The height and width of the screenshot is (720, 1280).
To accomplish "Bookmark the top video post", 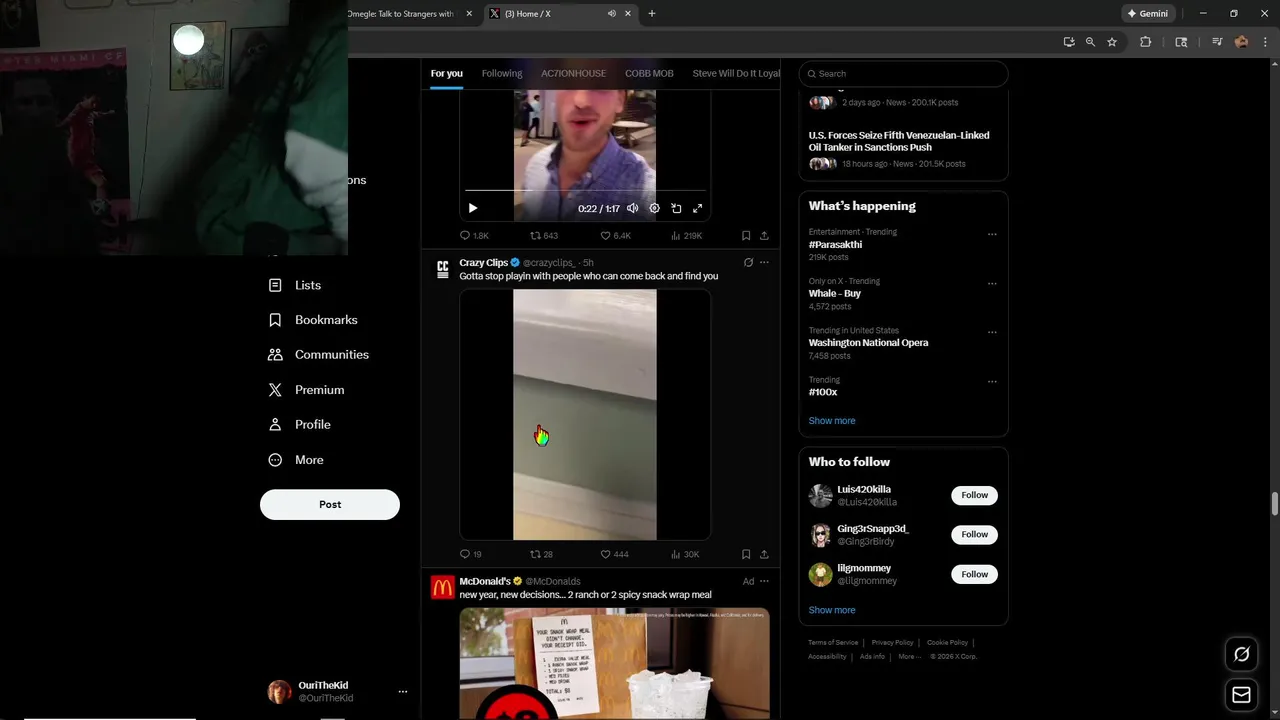I will click(746, 236).
